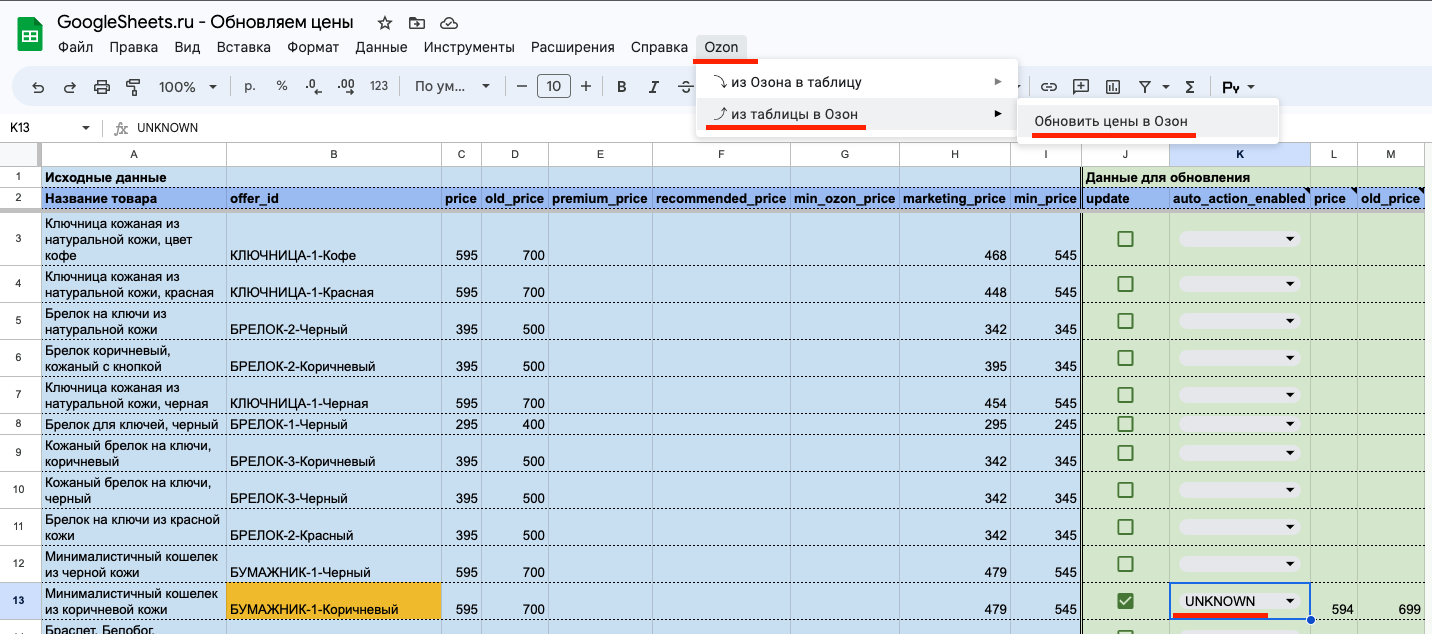Tick the update checkbox for БРЕЛОК-2-Коричневый row

point(1125,358)
